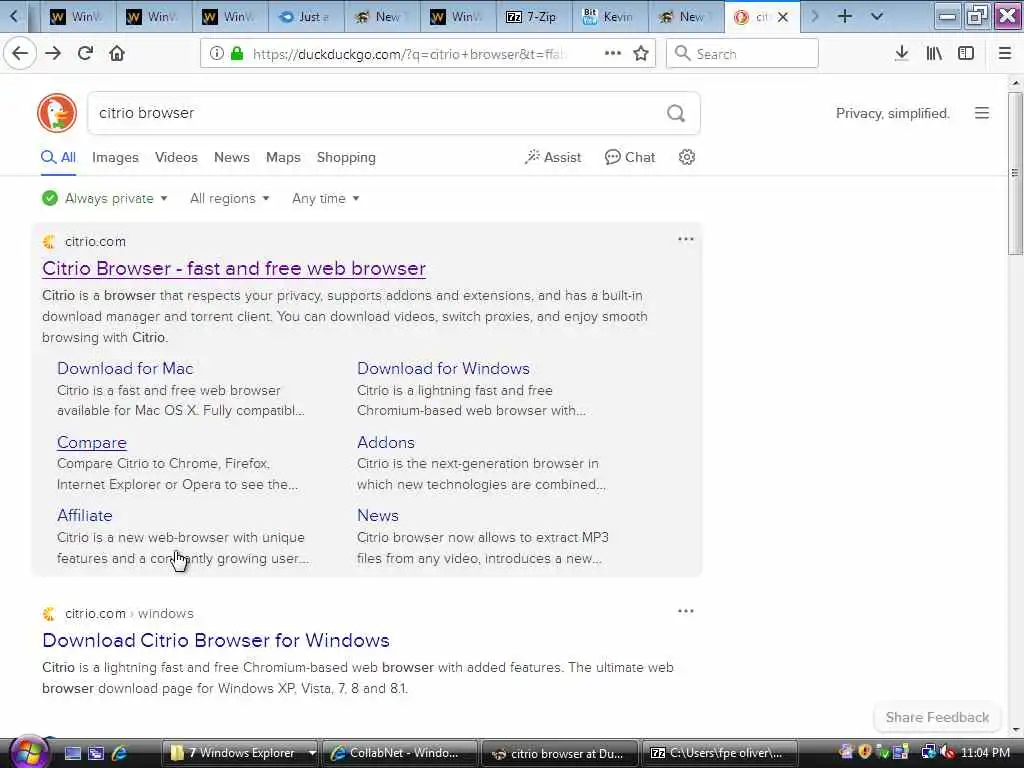
Task: Open the Library bookshelf icon
Action: [934, 54]
